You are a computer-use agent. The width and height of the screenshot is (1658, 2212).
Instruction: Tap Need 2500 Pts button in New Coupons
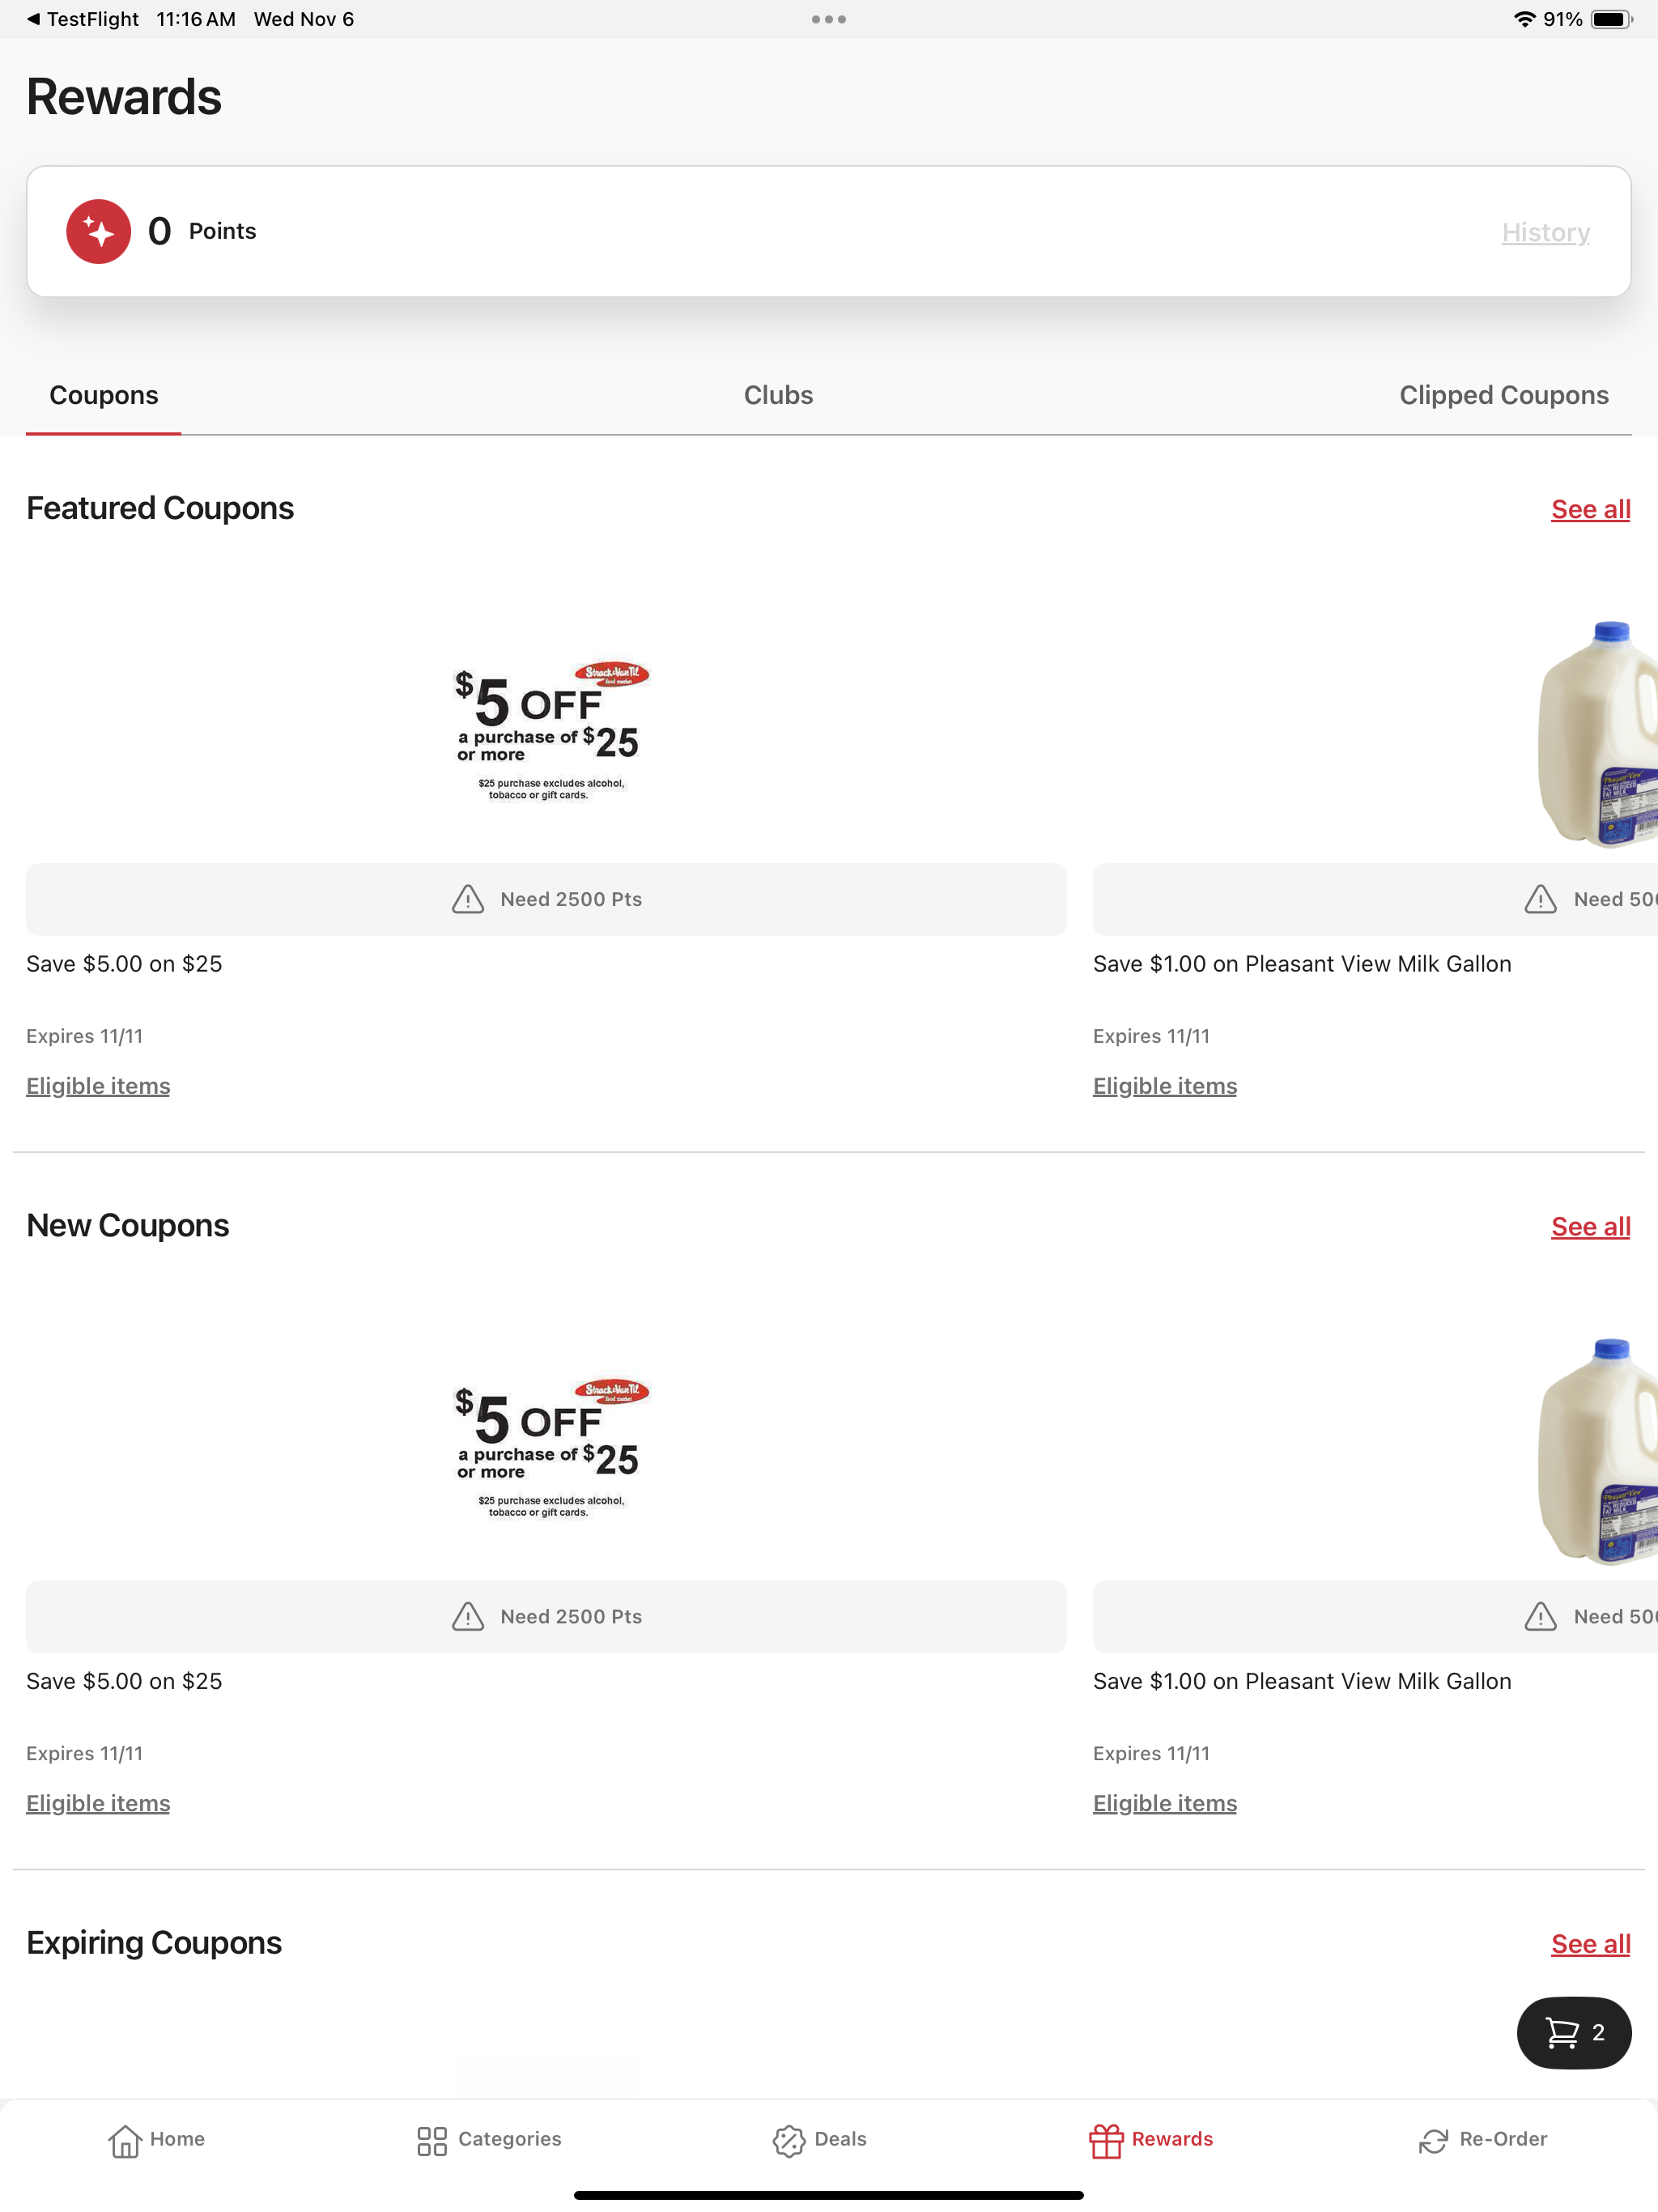546,1616
